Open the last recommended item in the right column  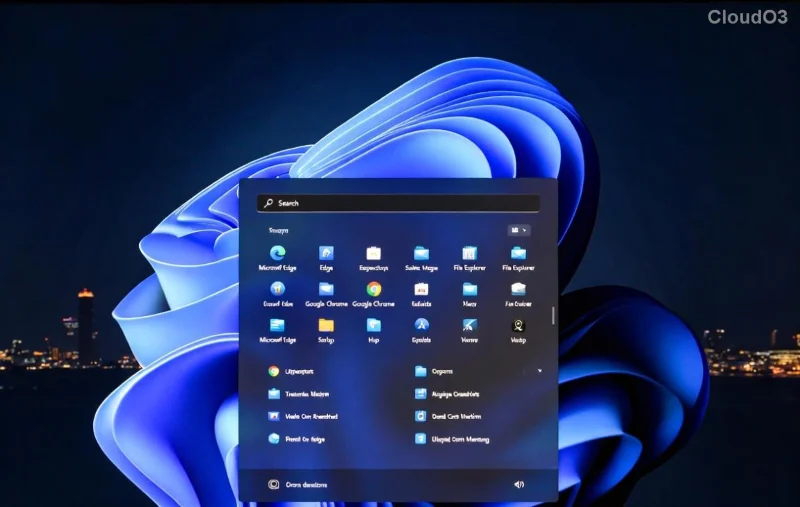pos(452,439)
